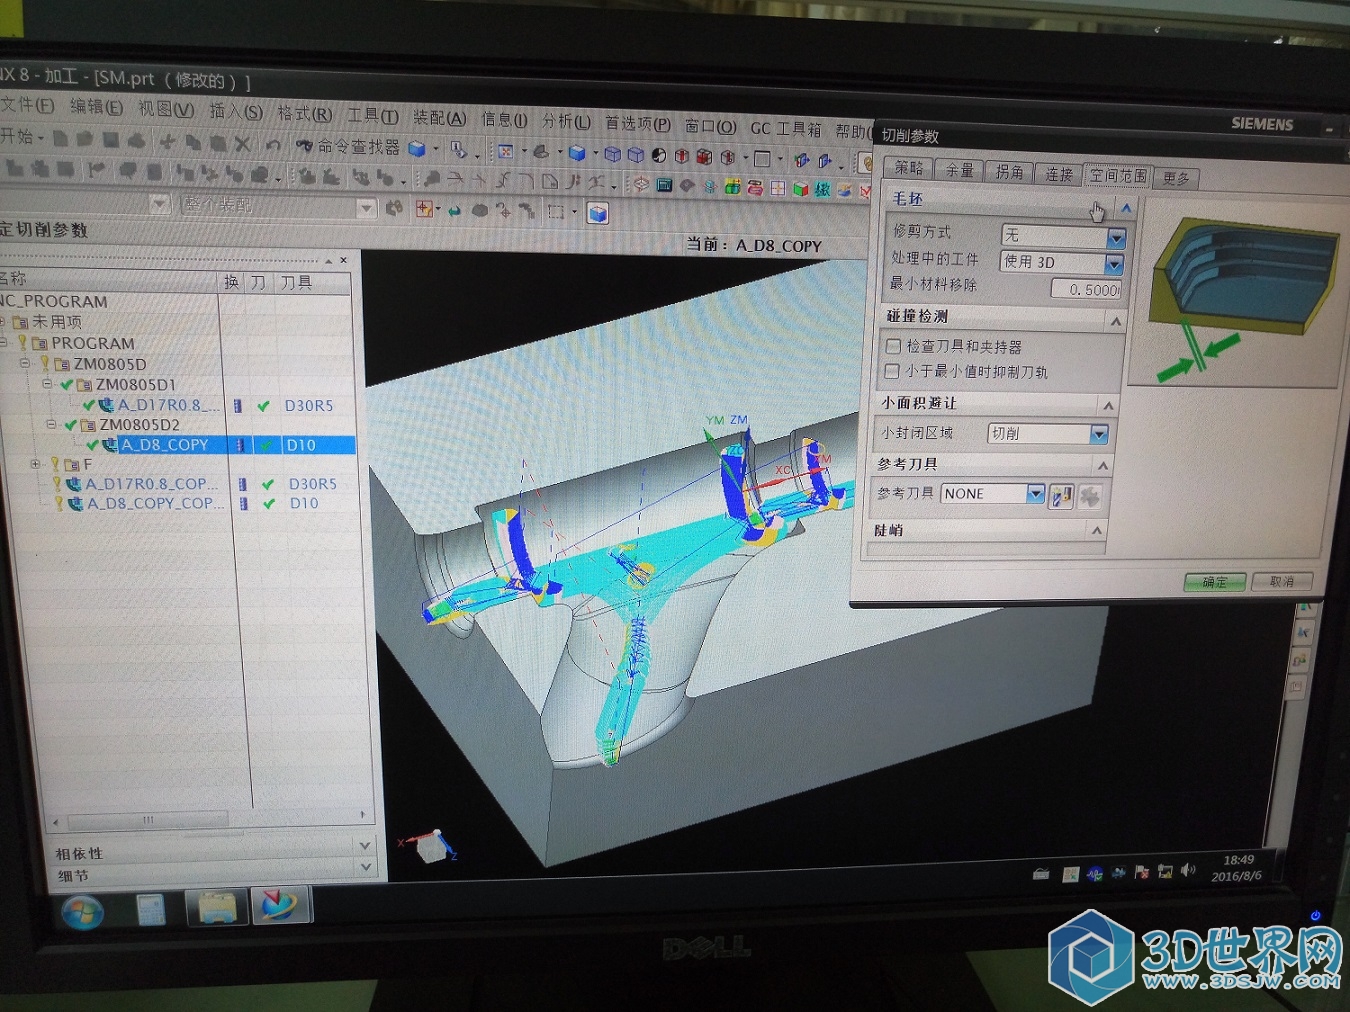Click the navigator horizontal scrollbar

point(148,821)
